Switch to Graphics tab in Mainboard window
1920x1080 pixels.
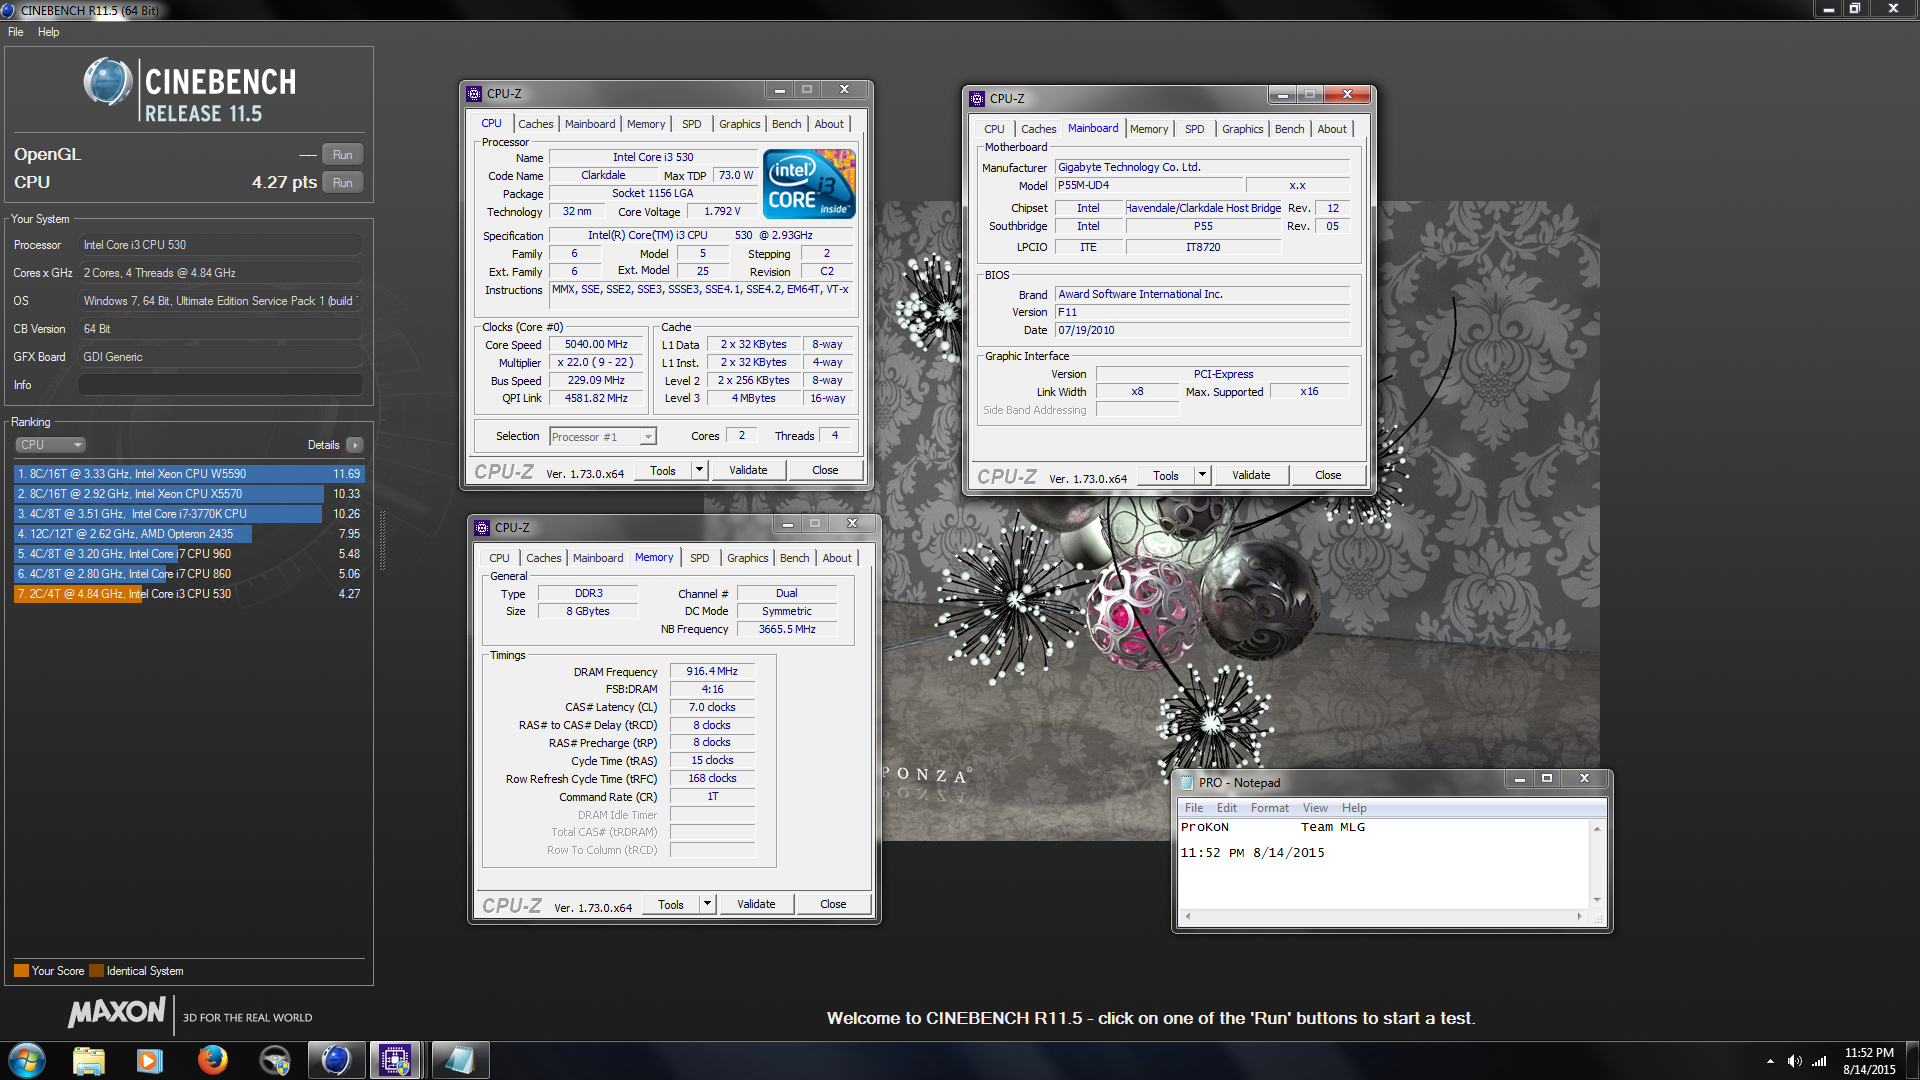point(1243,129)
